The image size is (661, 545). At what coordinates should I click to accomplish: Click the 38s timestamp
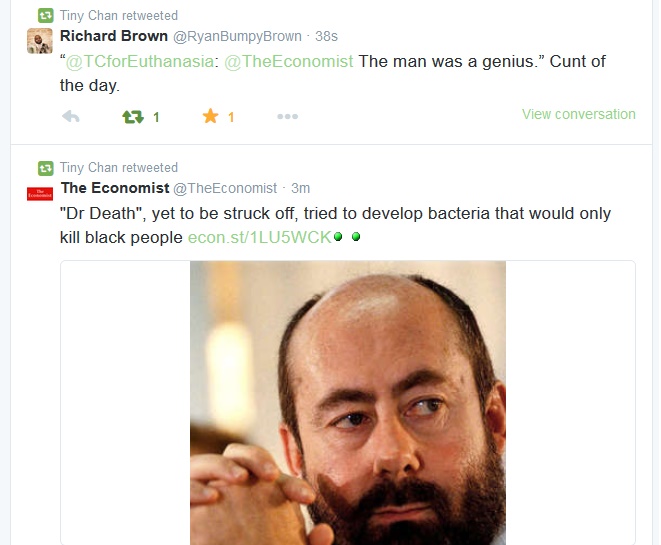tap(326, 36)
